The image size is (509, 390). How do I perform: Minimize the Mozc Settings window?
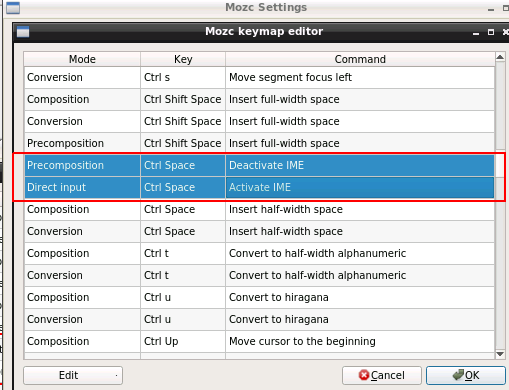pyautogui.click(x=491, y=9)
